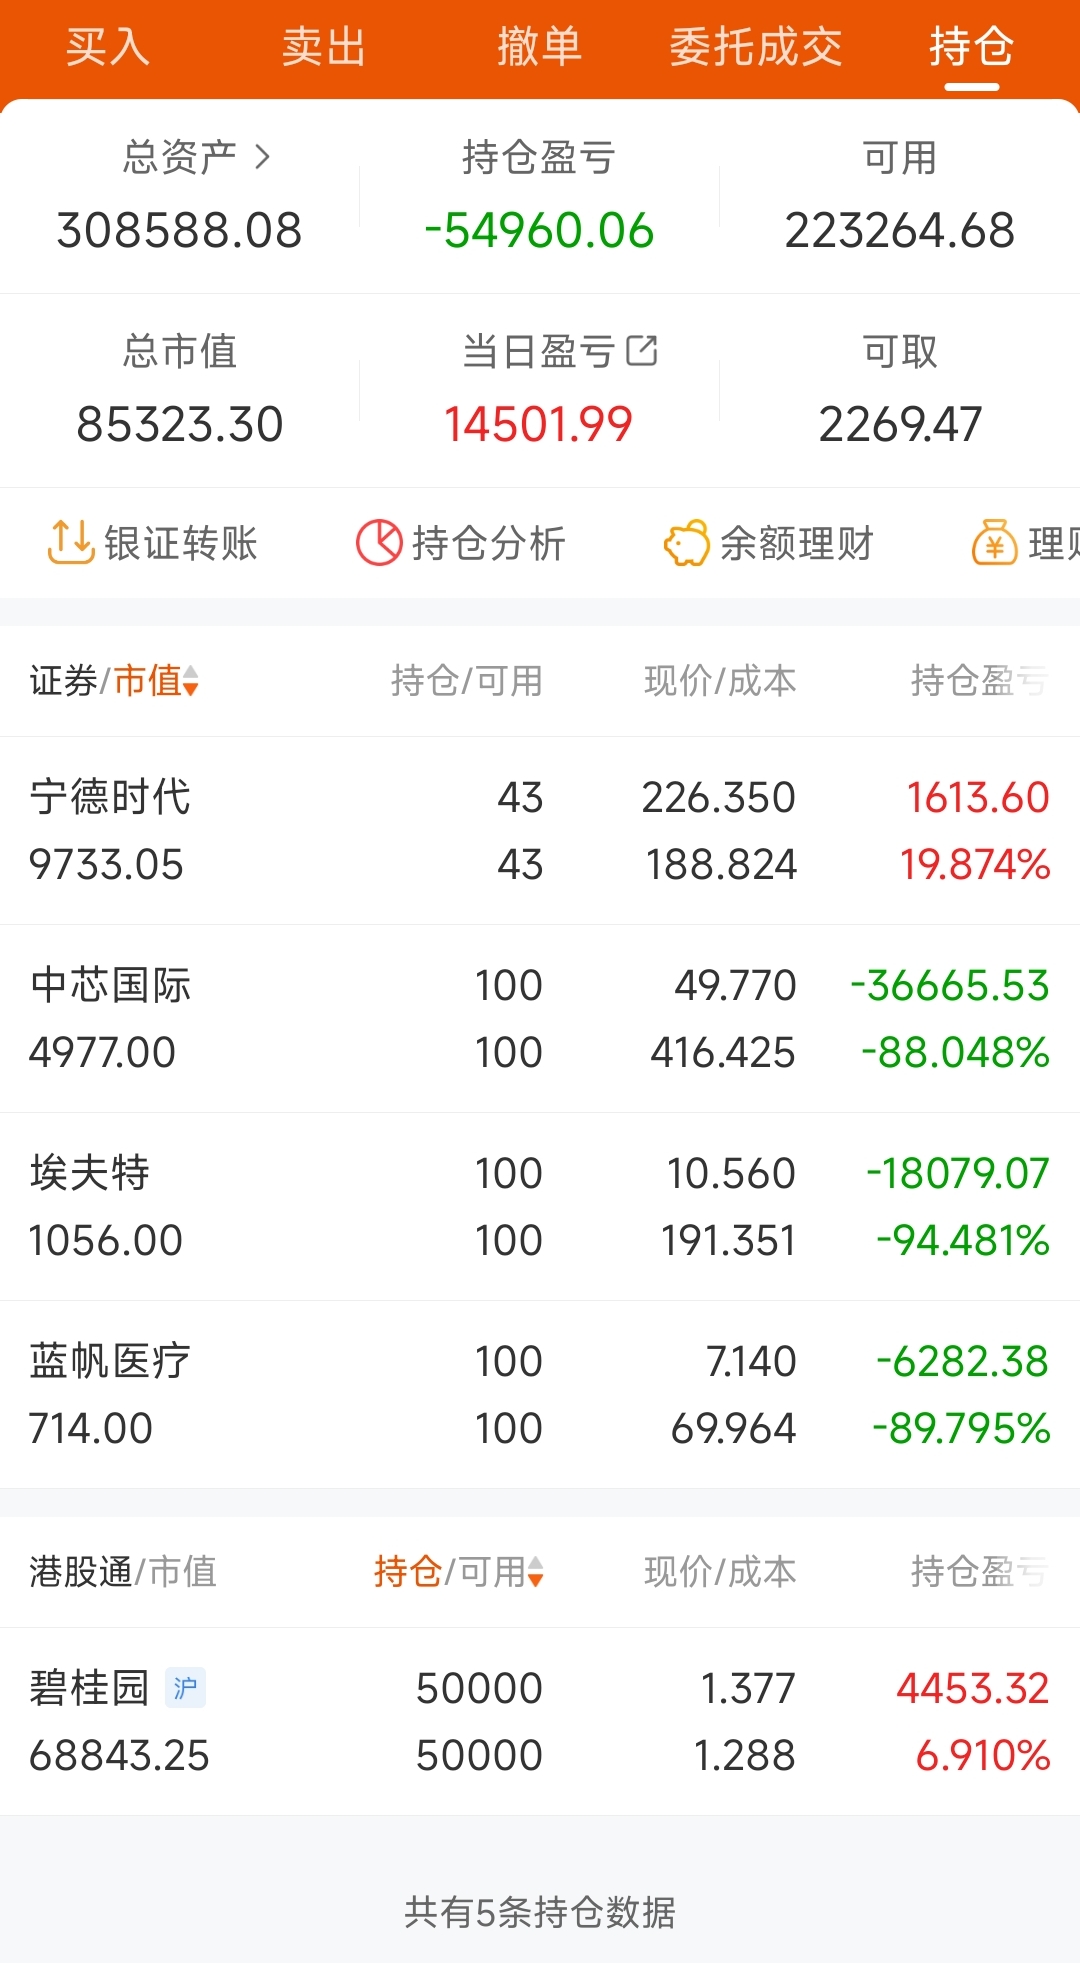Tap the 当日盈亏 value 14501.99
This screenshot has width=1080, height=1963.
tap(538, 424)
